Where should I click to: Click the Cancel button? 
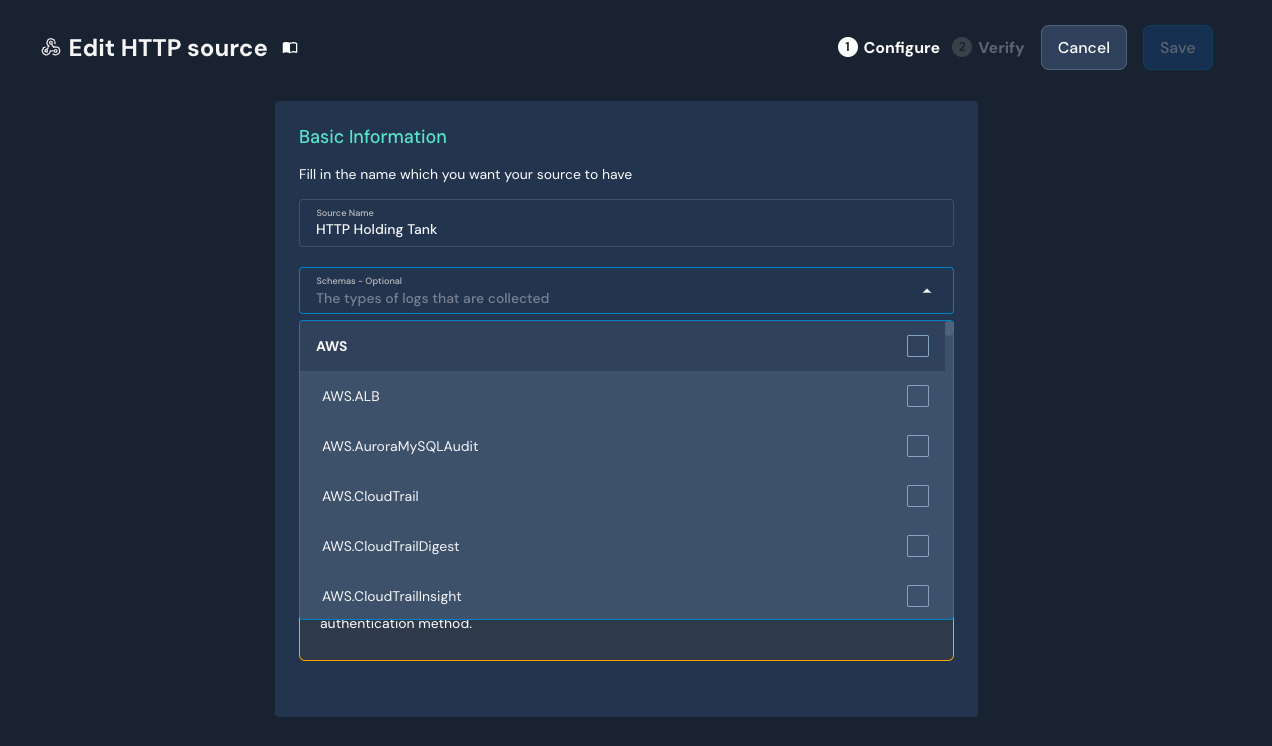[x=1083, y=48]
